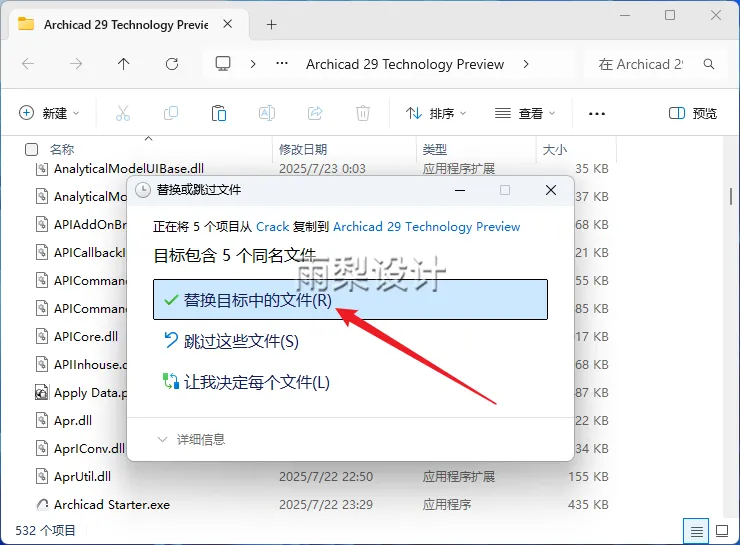Minimize the 替换或跳过文件 dialog

(x=460, y=190)
